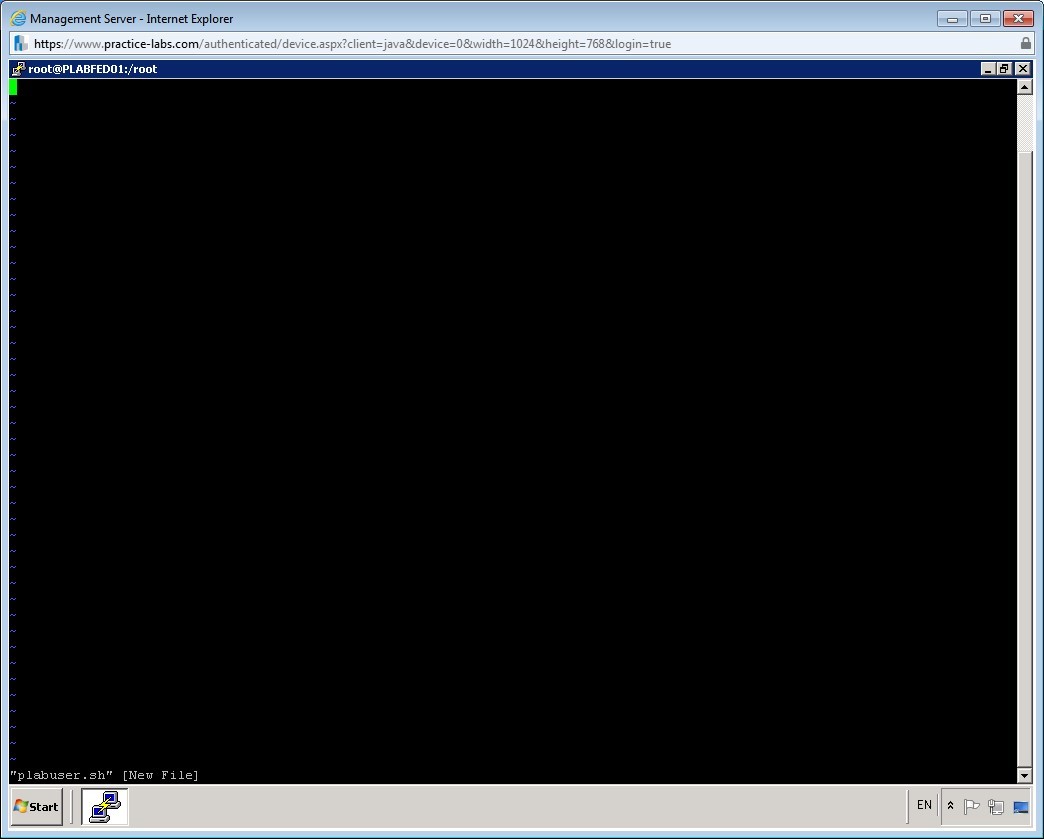Click the scroll-down arrow on the terminal scrollbar
Image resolution: width=1044 pixels, height=839 pixels.
(1025, 774)
